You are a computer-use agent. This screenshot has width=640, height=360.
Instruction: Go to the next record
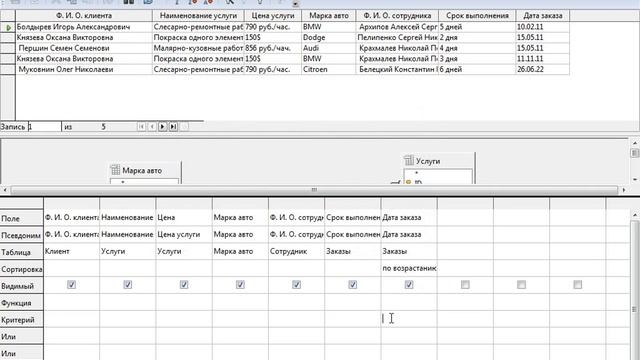pyautogui.click(x=162, y=127)
